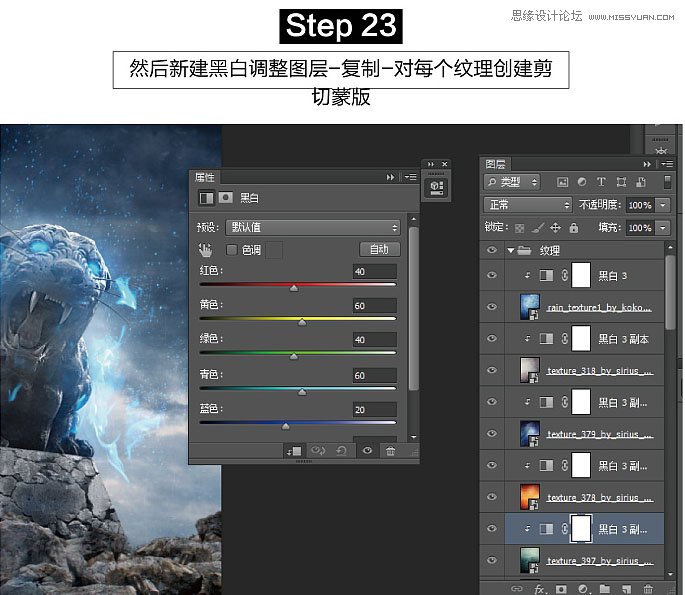Open the 正常 blend mode dropdown
The height and width of the screenshot is (595, 685).
pyautogui.click(x=526, y=205)
